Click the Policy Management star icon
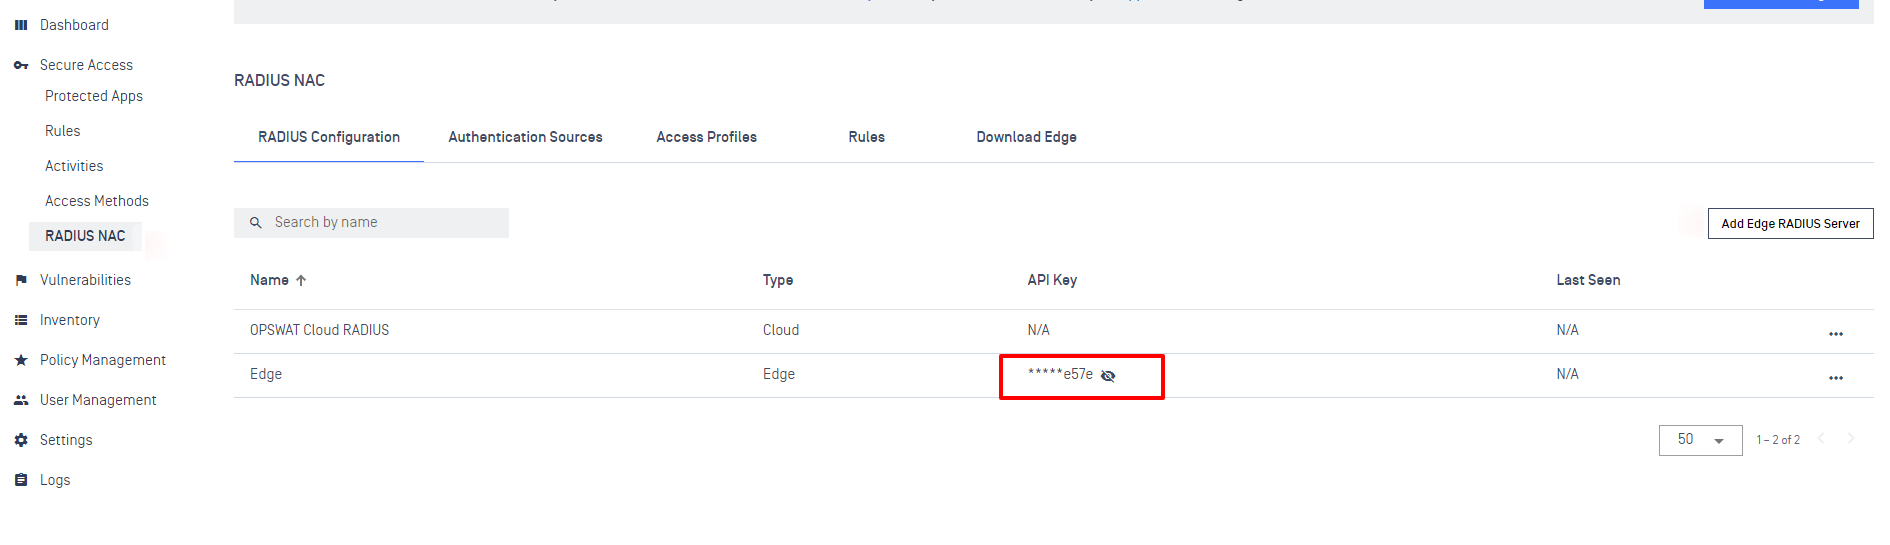 coord(21,360)
